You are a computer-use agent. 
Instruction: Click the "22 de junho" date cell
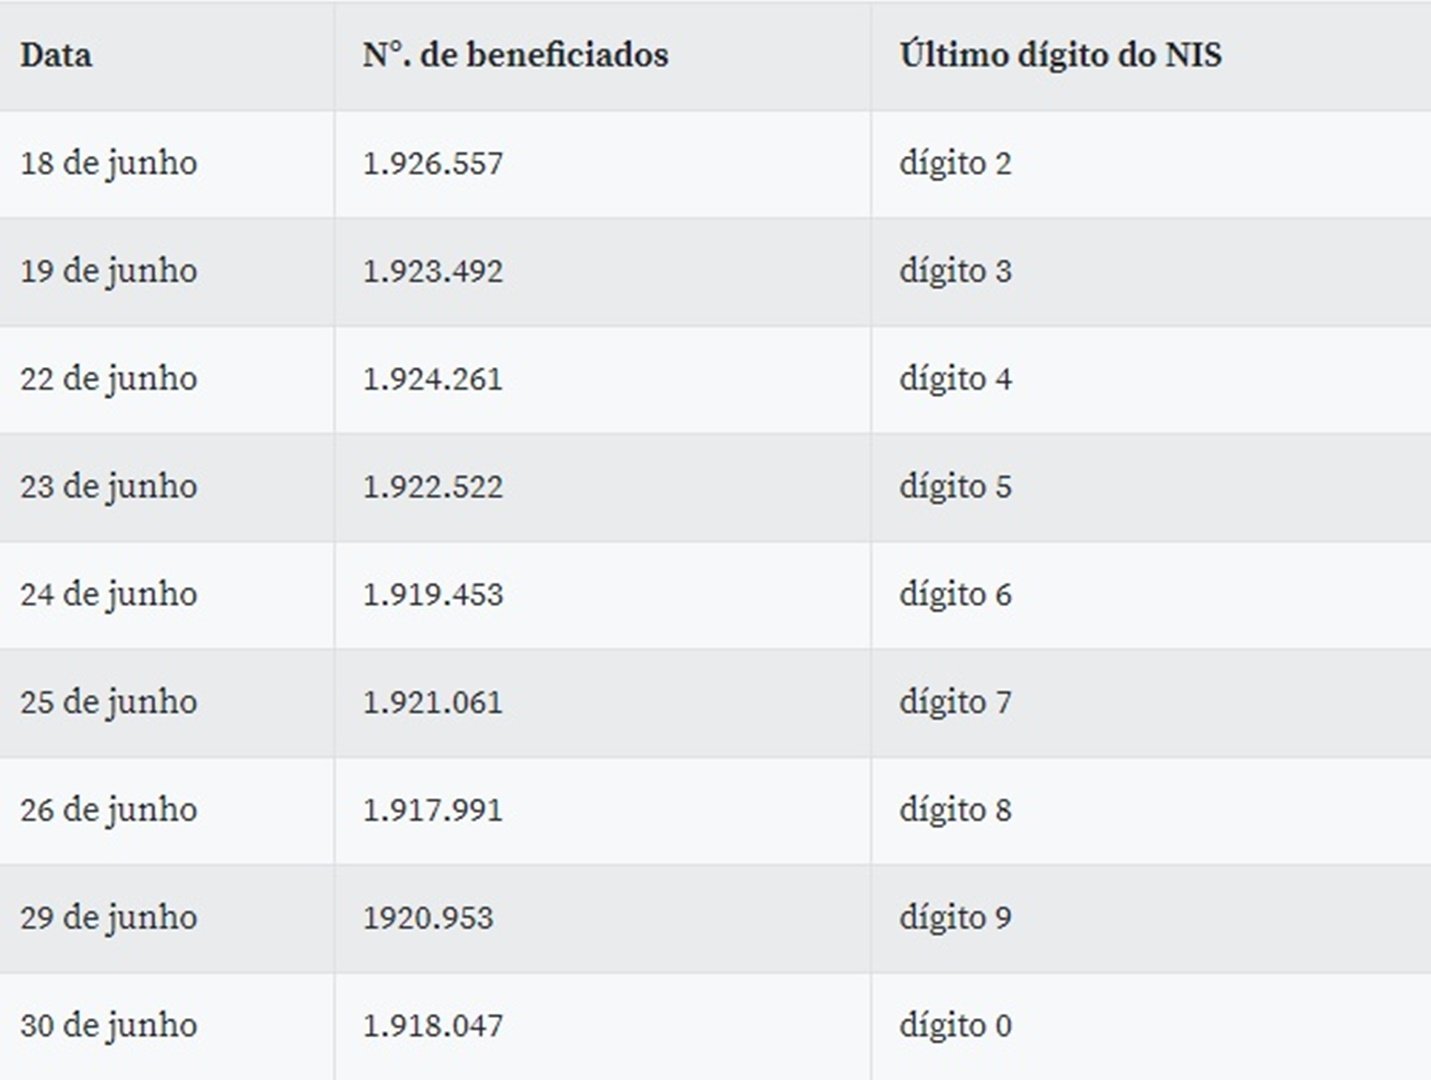tap(108, 379)
